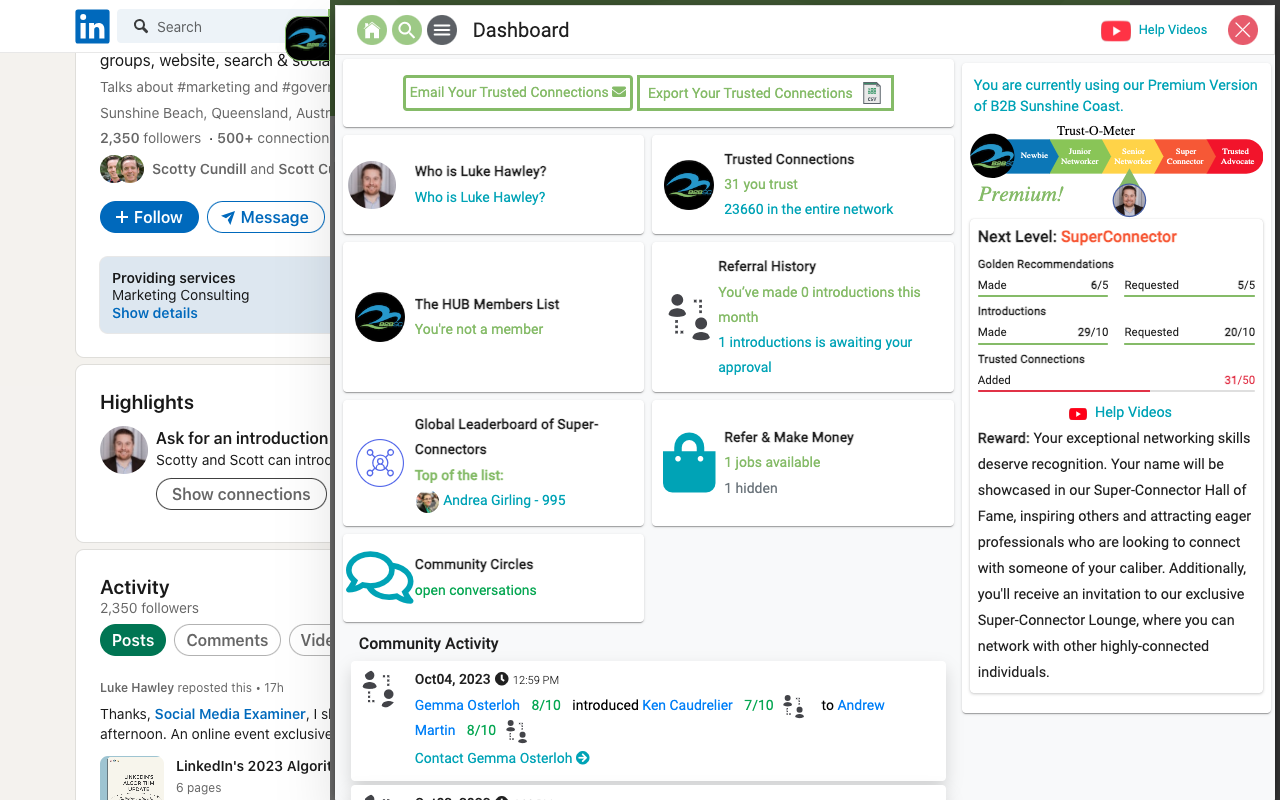Viewport: 1280px width, 800px height.
Task: Open 1 introductions awaiting your approval
Action: point(815,355)
